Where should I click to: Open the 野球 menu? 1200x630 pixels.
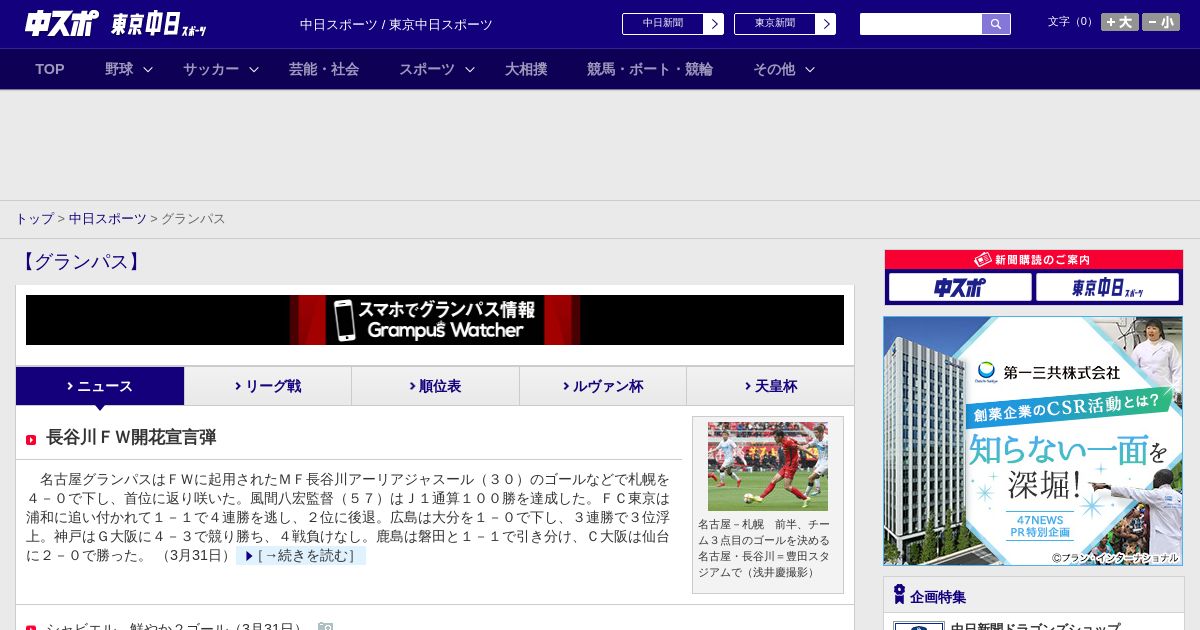pyautogui.click(x=119, y=69)
